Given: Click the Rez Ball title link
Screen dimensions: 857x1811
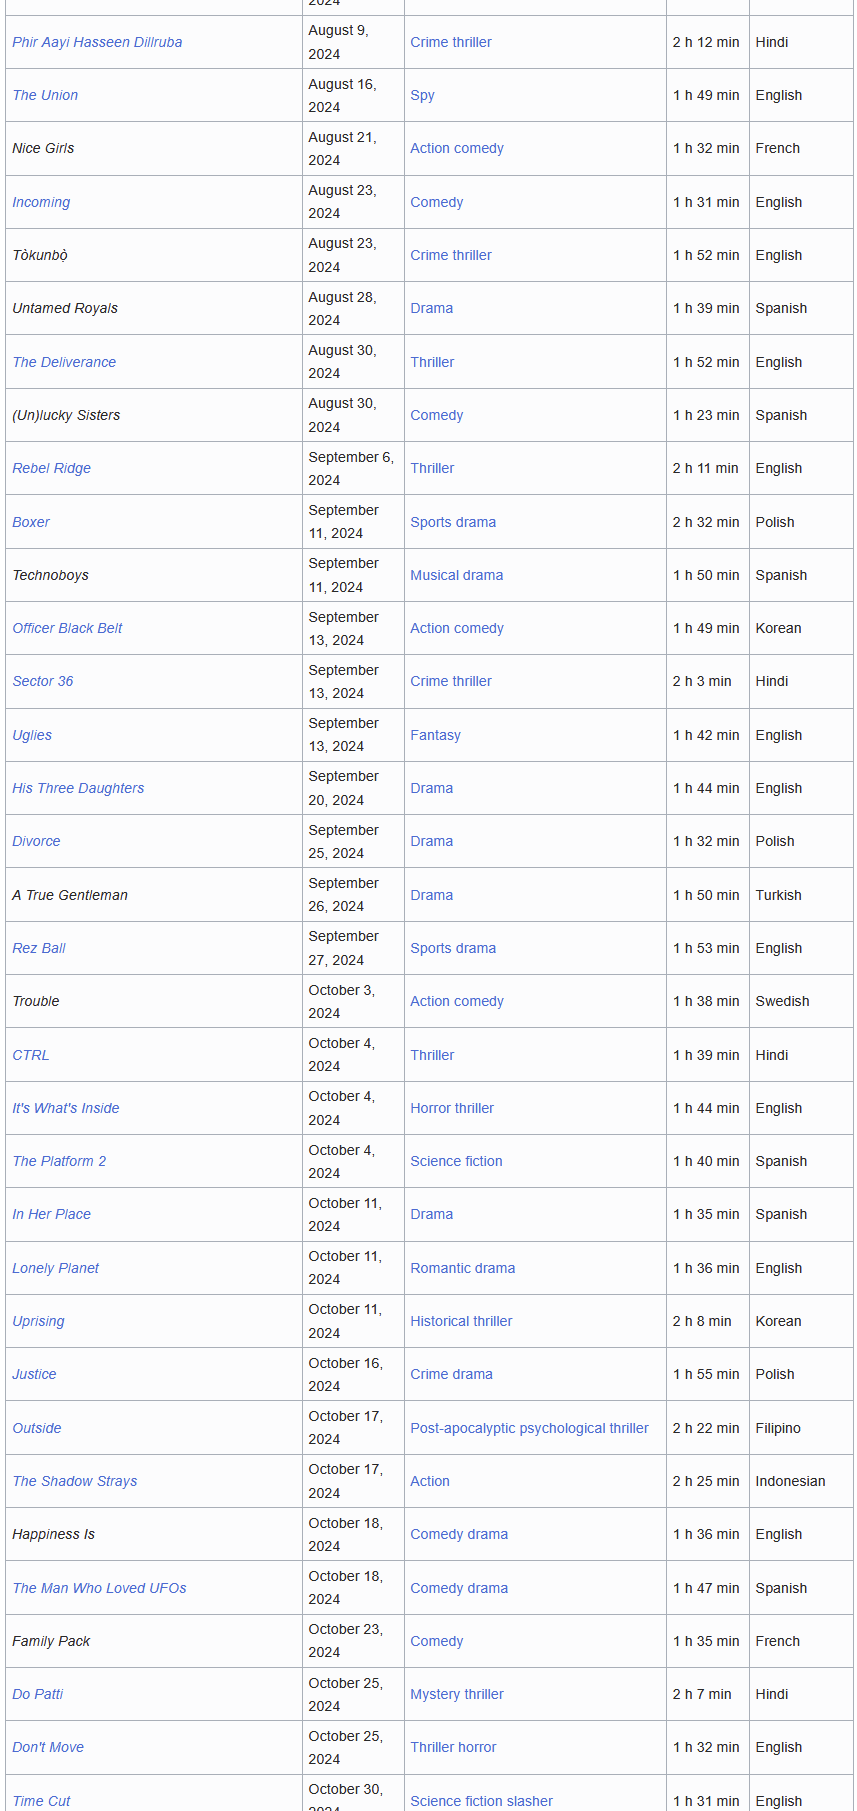Looking at the screenshot, I should (x=39, y=948).
